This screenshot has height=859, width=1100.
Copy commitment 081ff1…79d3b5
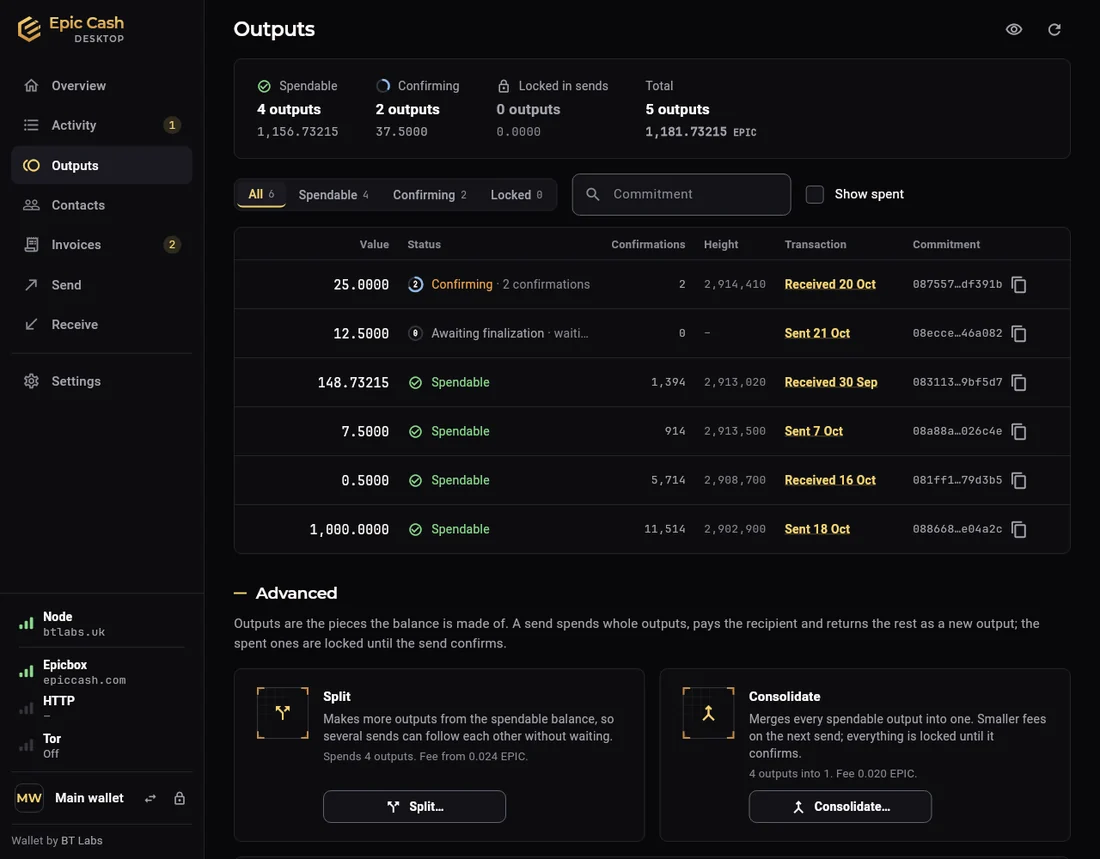[1019, 481]
